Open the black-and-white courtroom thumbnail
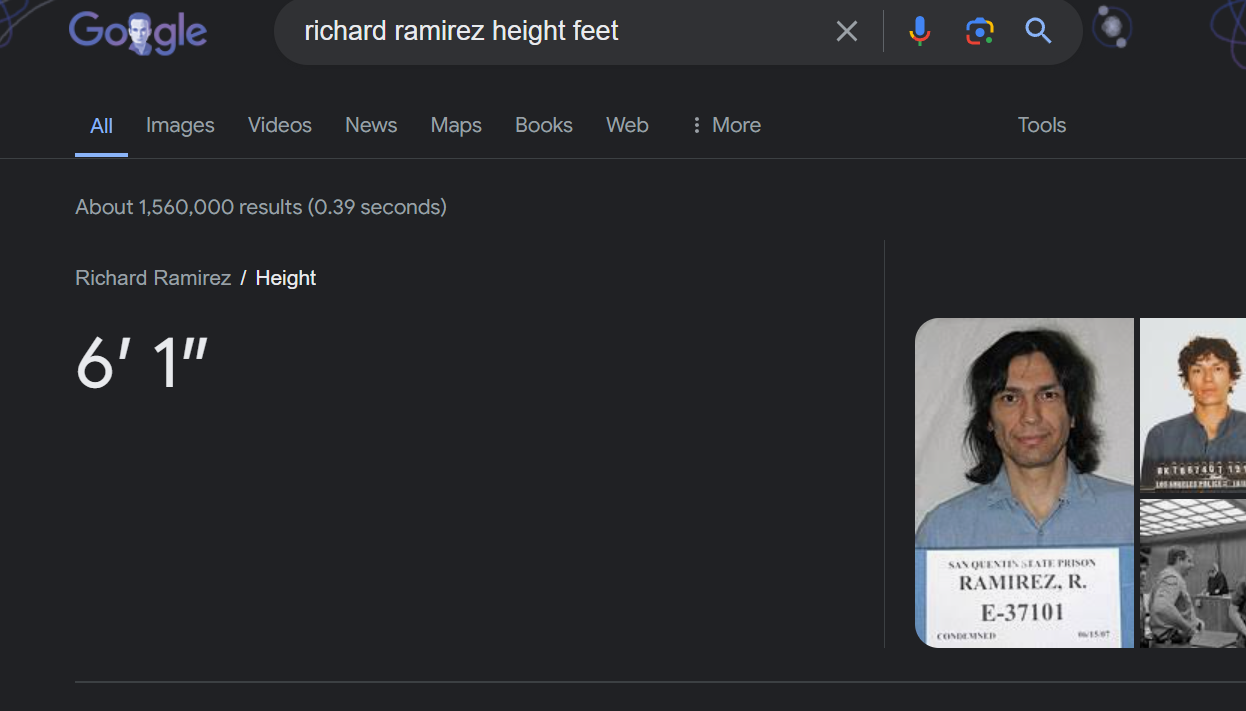This screenshot has width=1246, height=711. [x=1193, y=573]
